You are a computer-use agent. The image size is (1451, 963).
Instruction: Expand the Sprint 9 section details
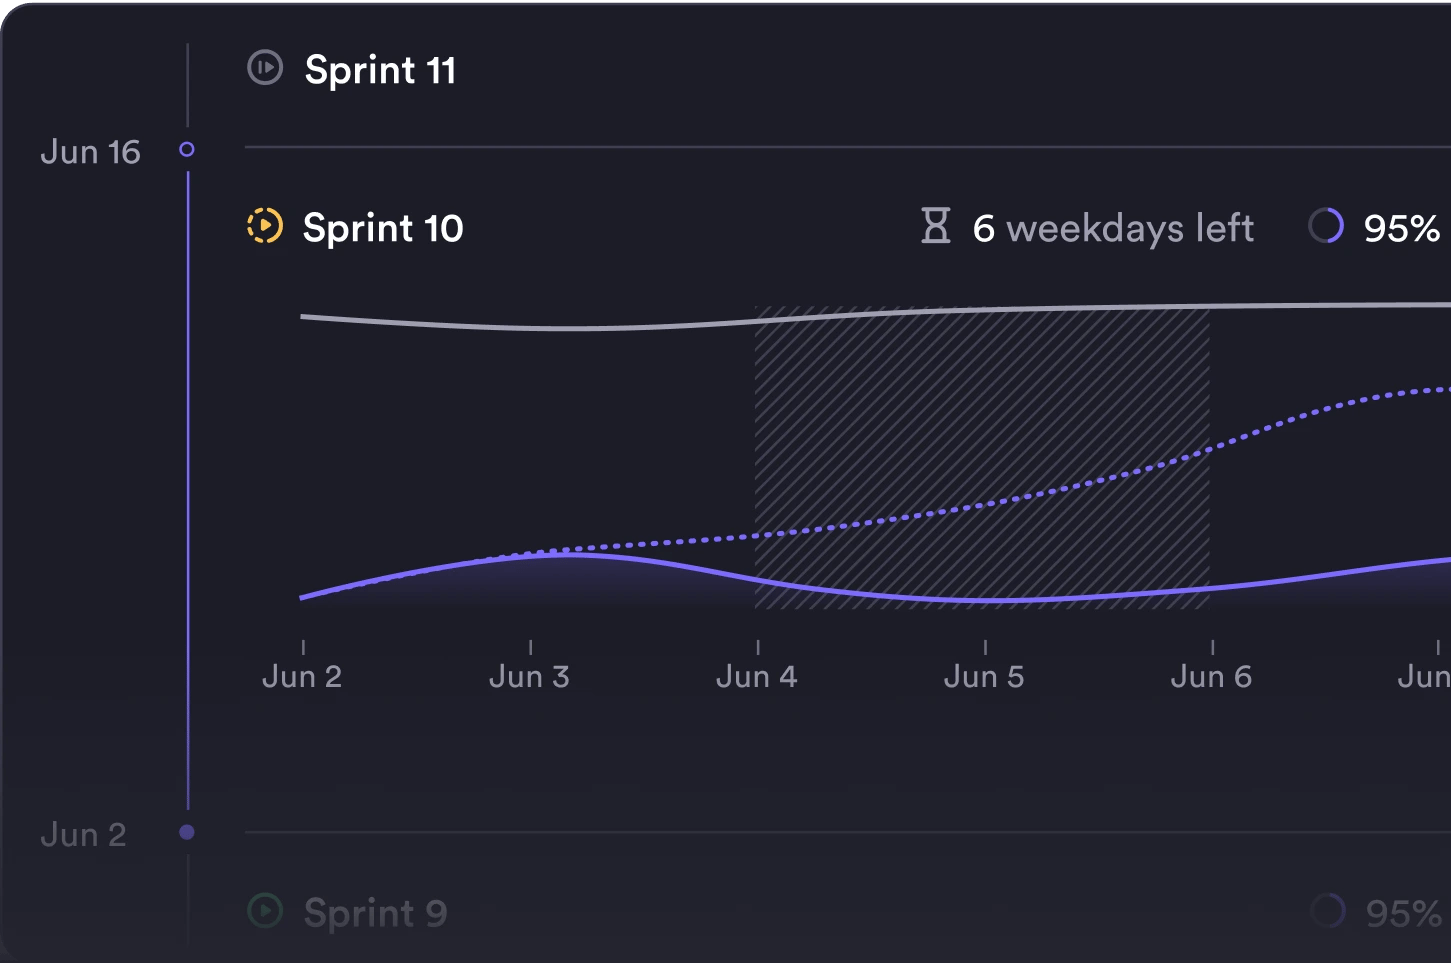click(374, 911)
